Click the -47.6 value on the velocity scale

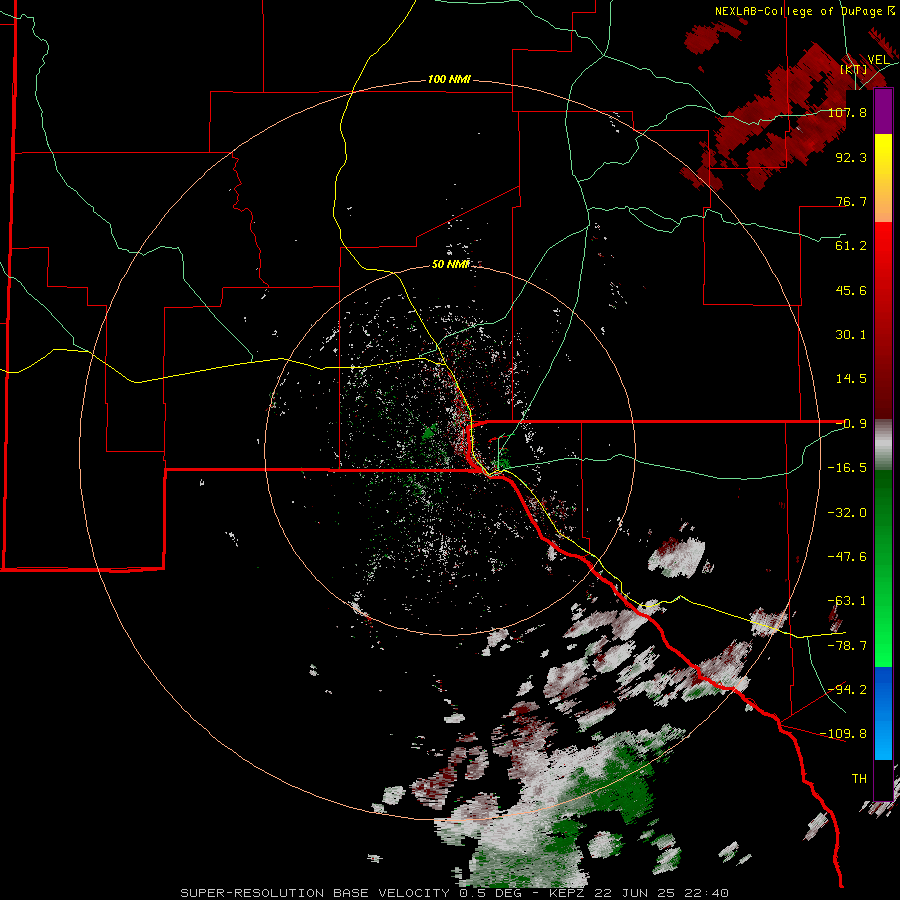point(847,557)
